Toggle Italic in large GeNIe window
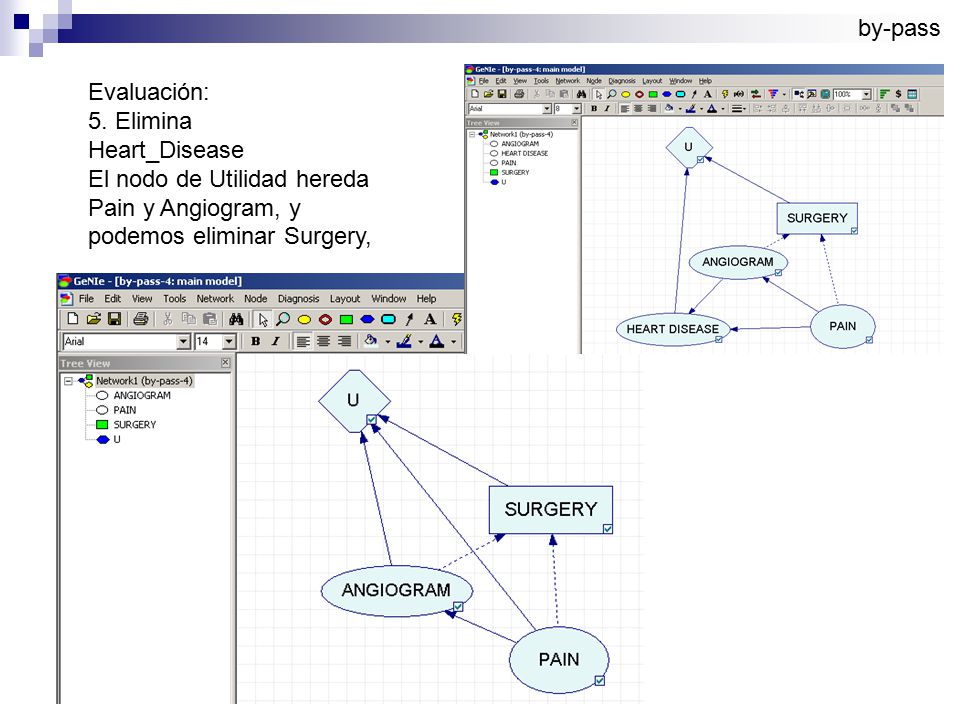The width and height of the screenshot is (960, 720). 276,342
